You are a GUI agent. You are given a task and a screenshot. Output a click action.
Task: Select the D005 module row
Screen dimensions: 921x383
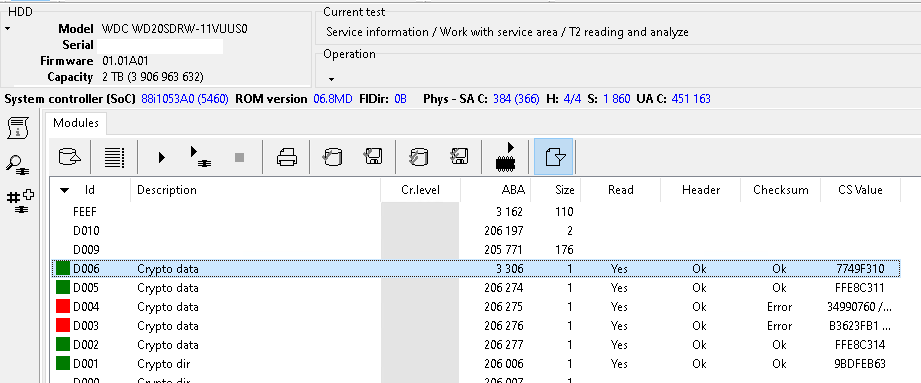[476, 288]
